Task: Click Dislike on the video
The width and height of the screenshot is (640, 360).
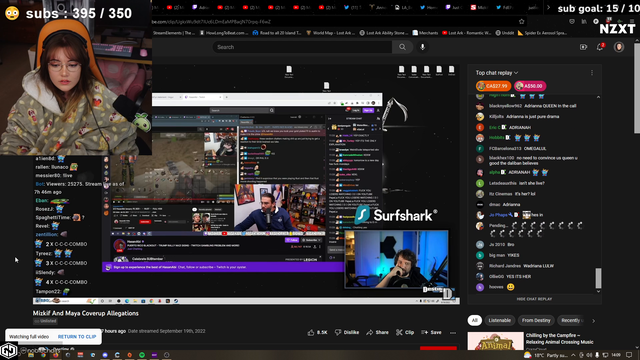Action: pos(347,332)
